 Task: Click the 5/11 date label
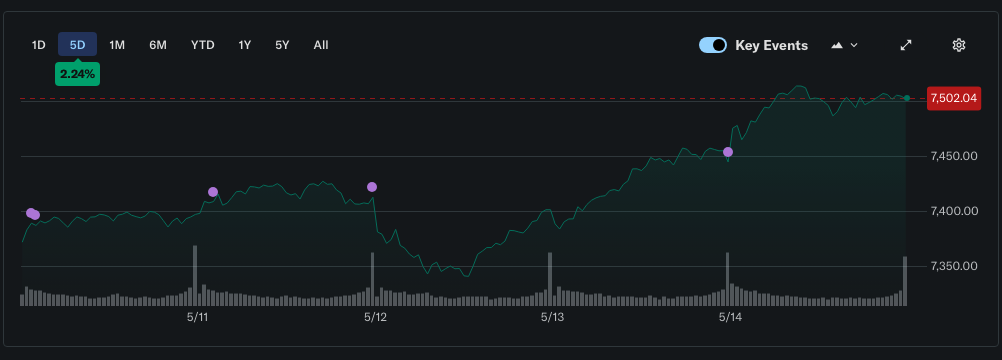pyautogui.click(x=198, y=317)
